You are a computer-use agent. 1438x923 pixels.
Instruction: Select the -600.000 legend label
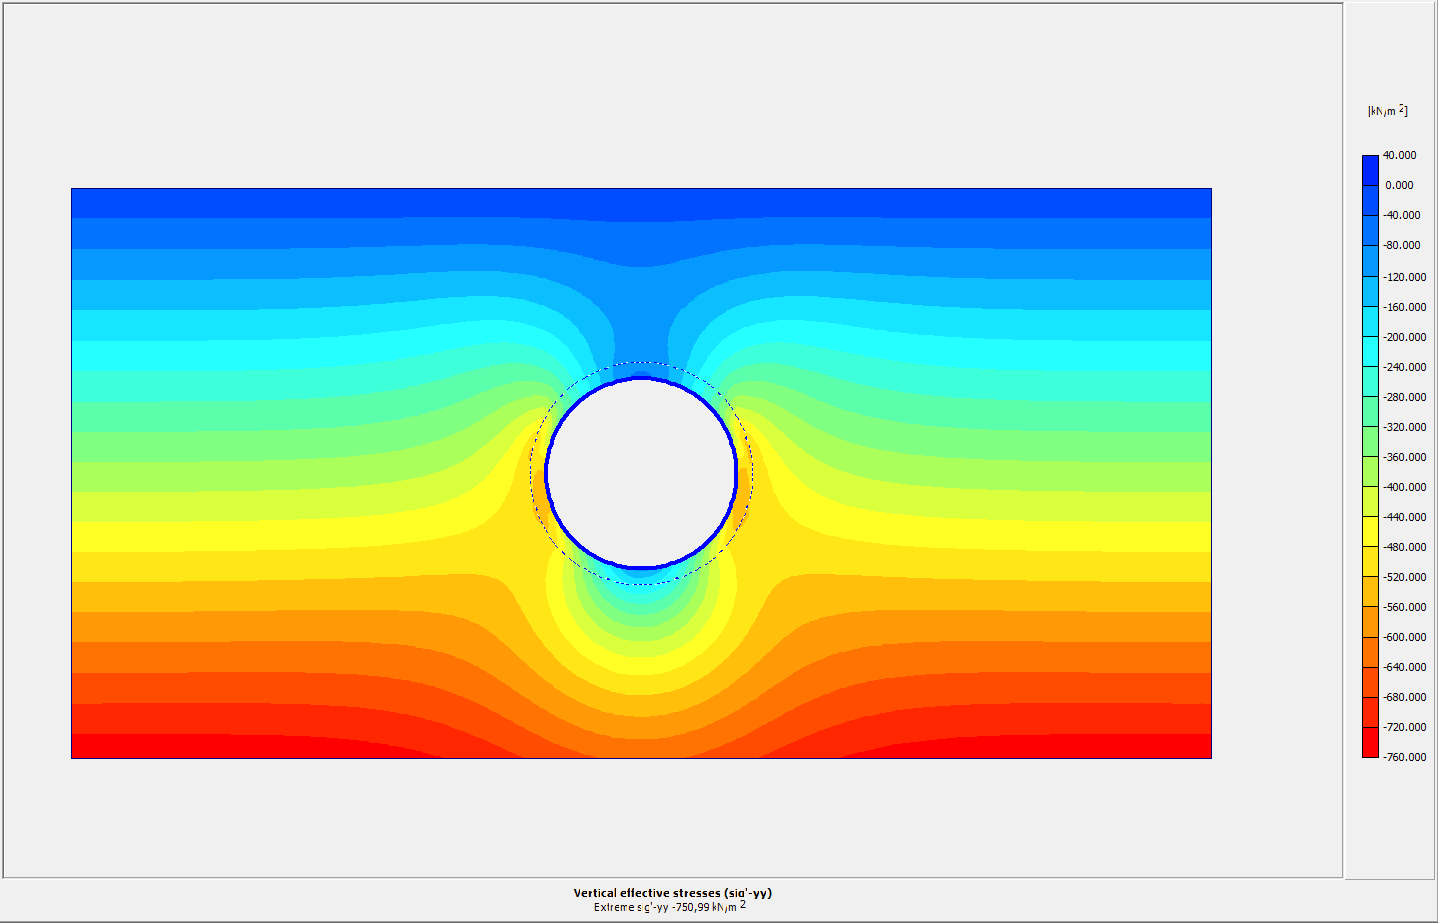1404,637
